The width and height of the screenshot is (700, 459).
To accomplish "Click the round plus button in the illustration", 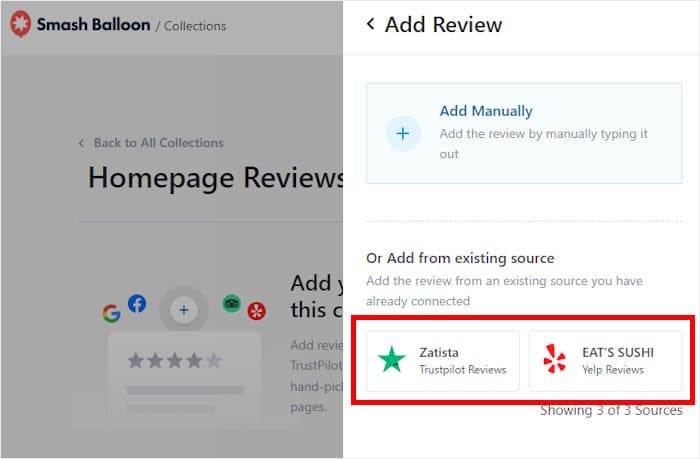I will (x=183, y=310).
